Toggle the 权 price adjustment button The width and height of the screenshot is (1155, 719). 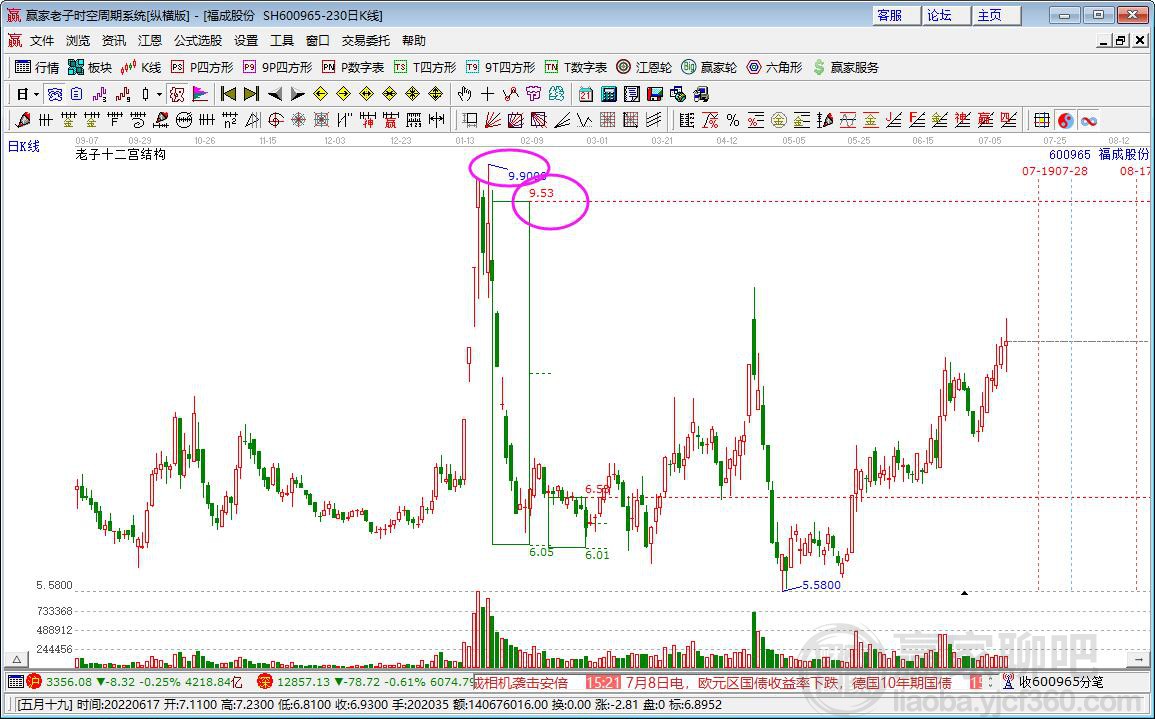point(177,94)
